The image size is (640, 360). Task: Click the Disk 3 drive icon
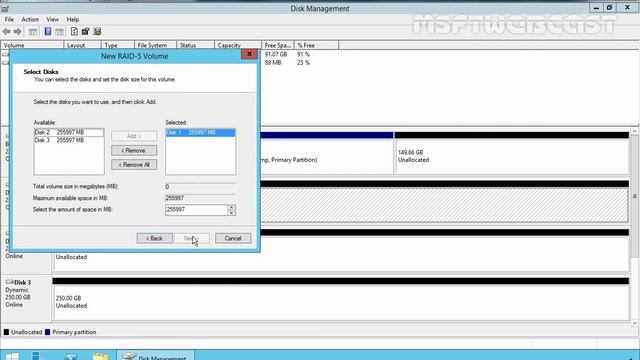pyautogui.click(x=9, y=282)
